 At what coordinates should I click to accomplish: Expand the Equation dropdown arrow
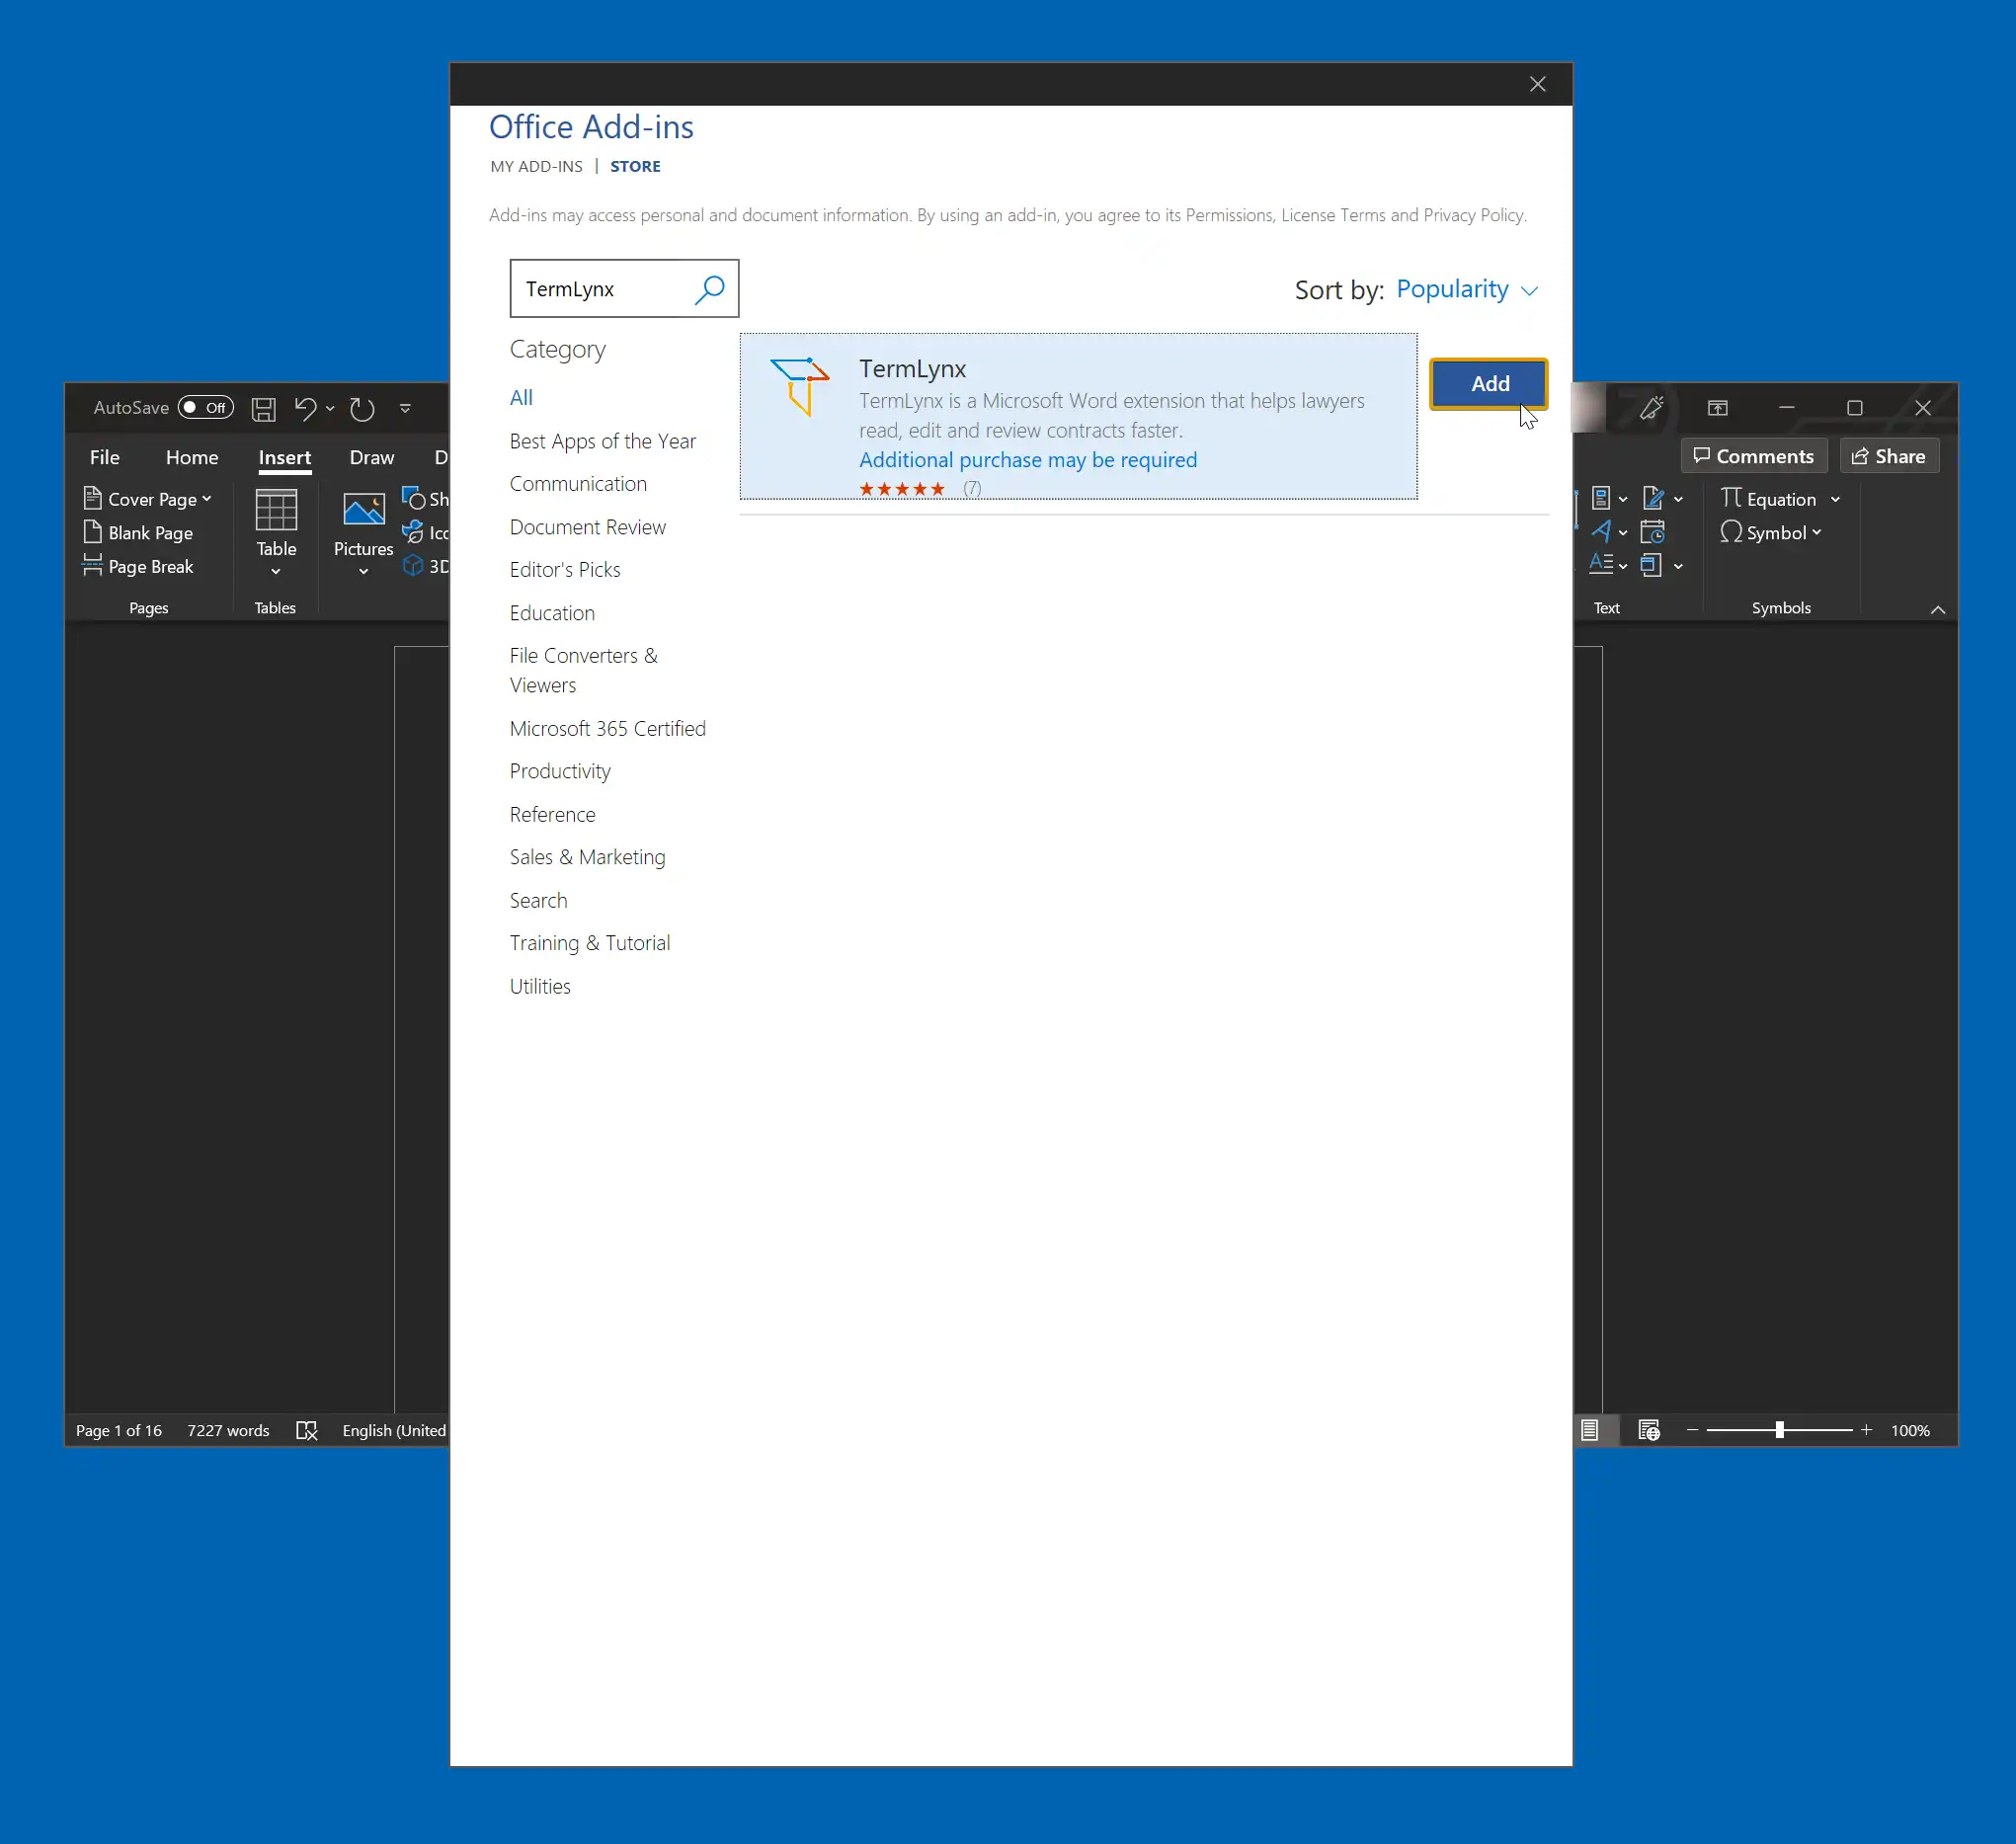[x=1835, y=499]
